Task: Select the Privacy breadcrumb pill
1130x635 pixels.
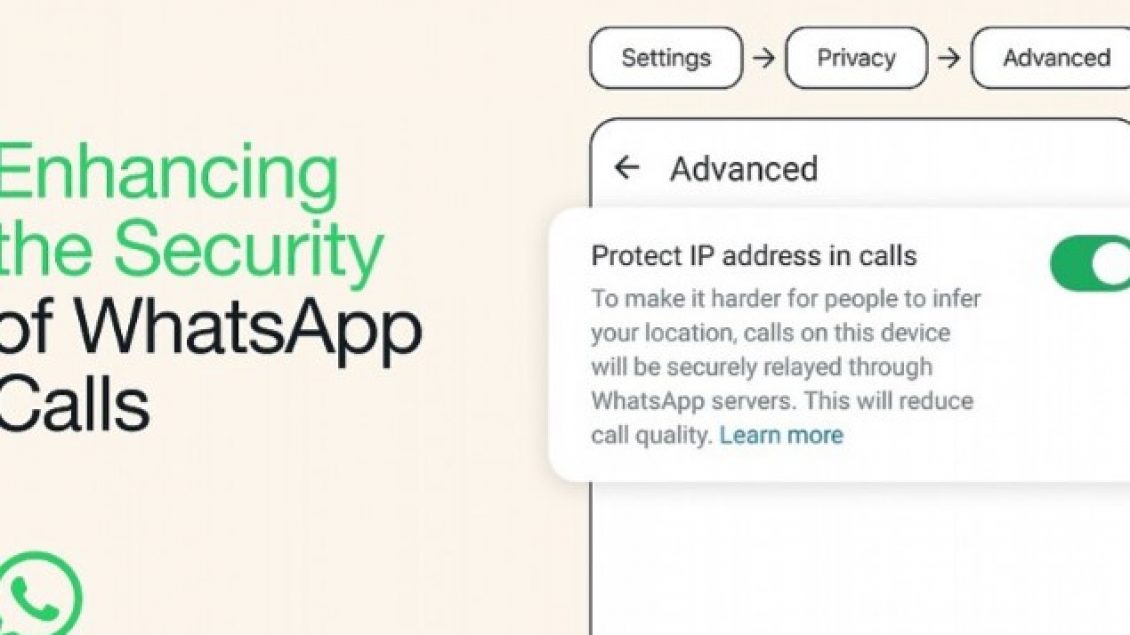Action: pos(856,58)
